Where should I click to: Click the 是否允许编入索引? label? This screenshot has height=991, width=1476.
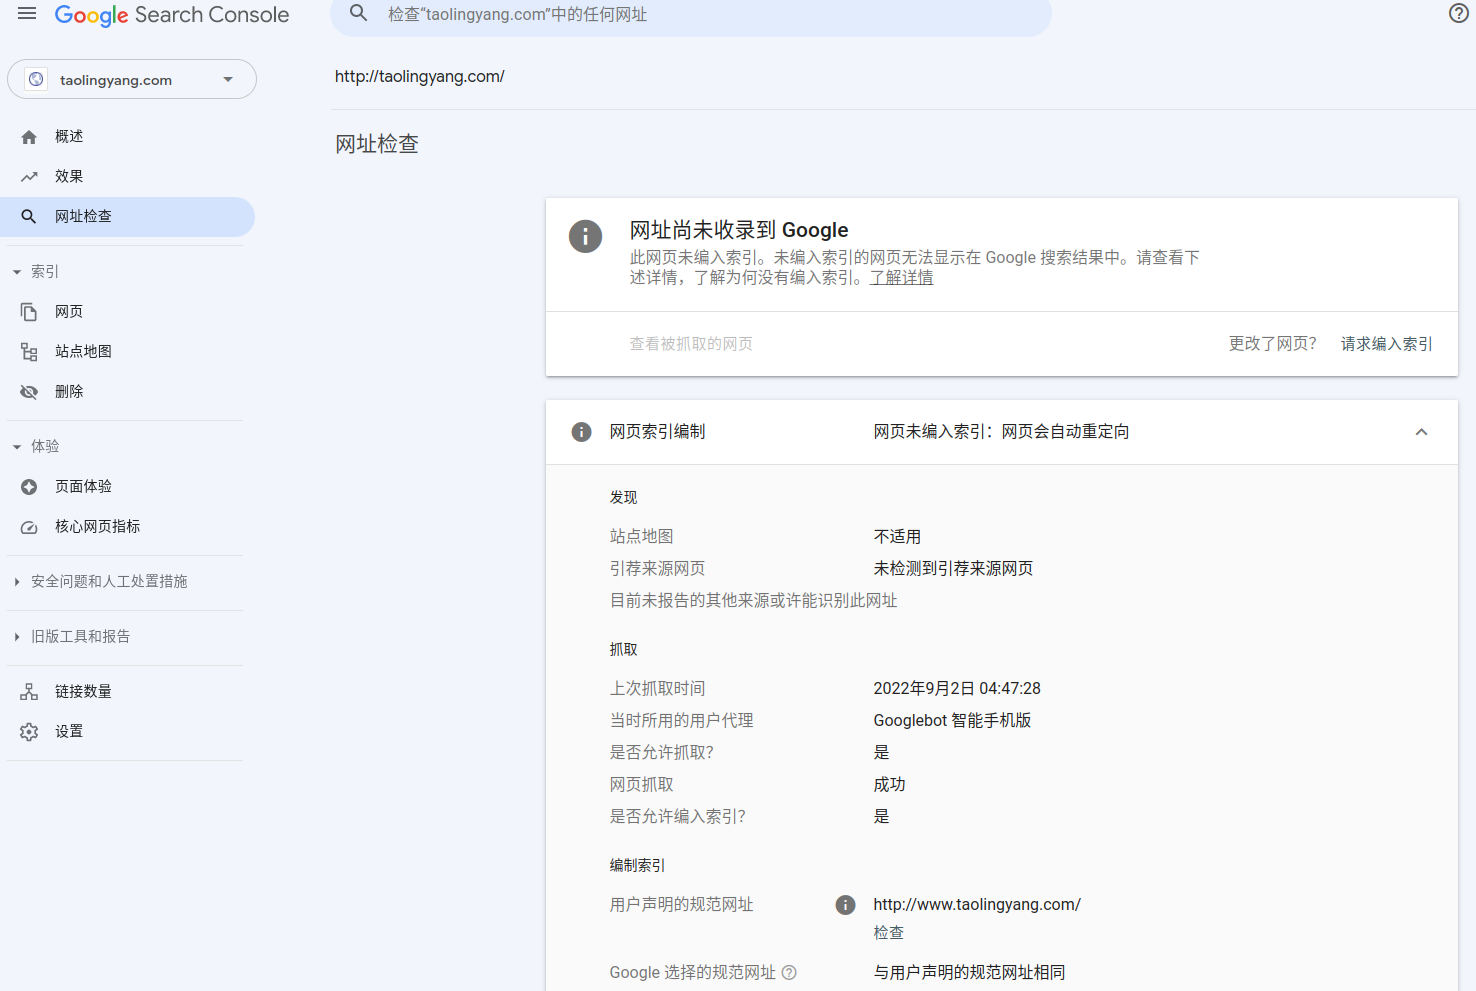[x=678, y=817]
